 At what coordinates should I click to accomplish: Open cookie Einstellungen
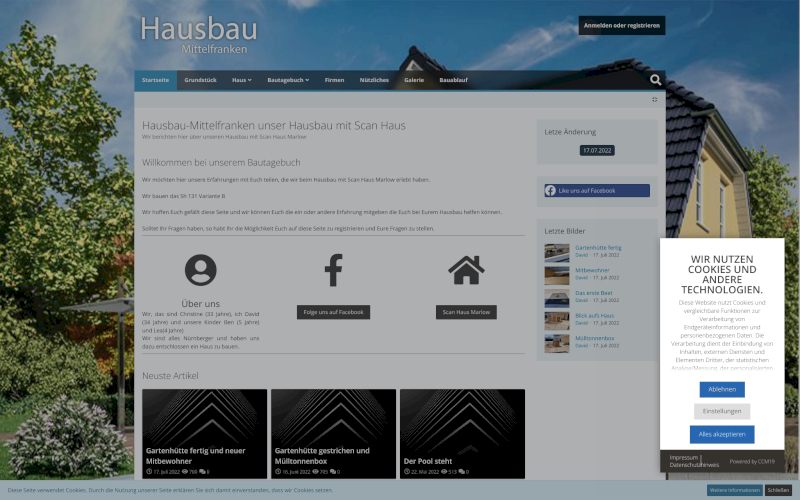(x=722, y=411)
